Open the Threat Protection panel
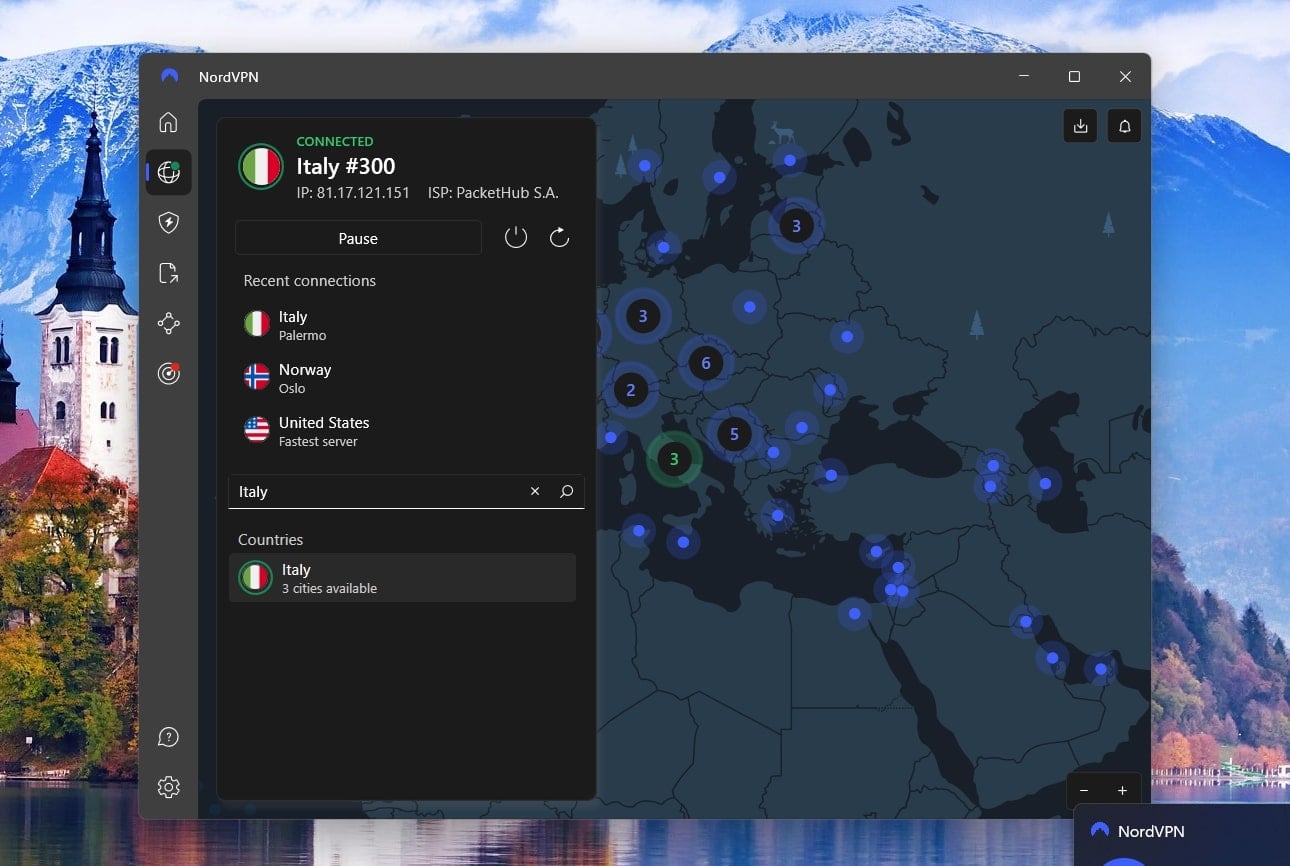Screen dimensions: 1290x866 [168, 222]
